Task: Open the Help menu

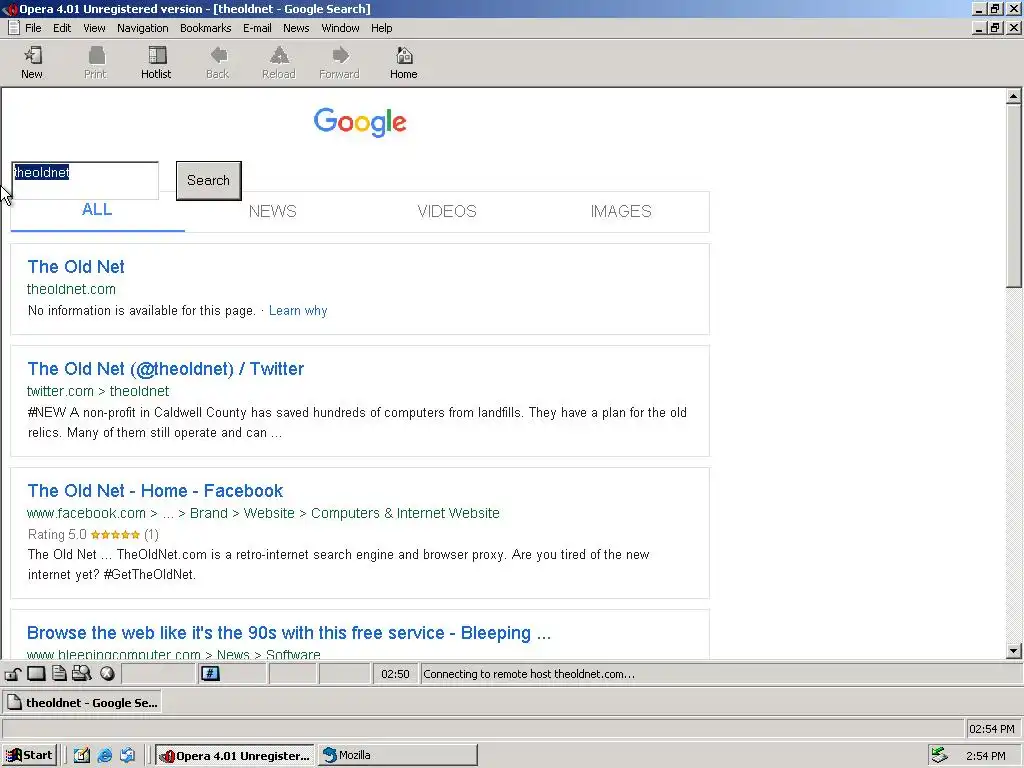Action: click(381, 28)
